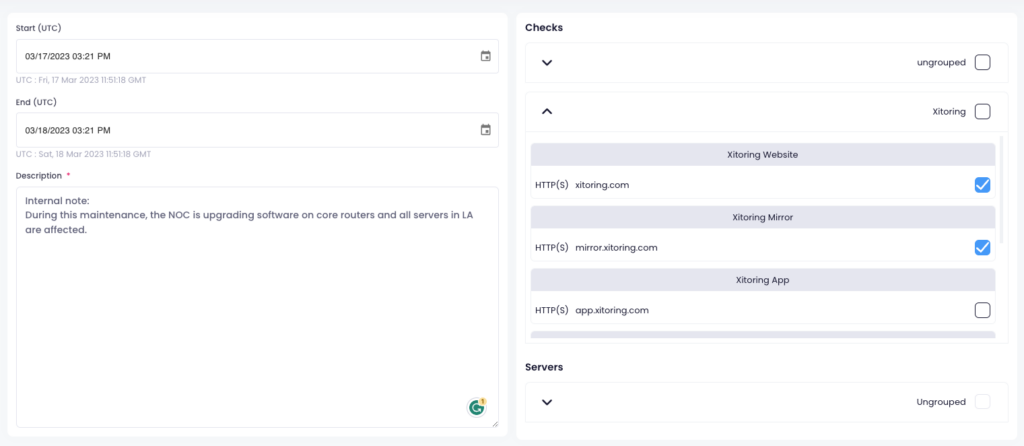Open calendar picker for Start date
Screen dimensions: 1024x446
485,56
